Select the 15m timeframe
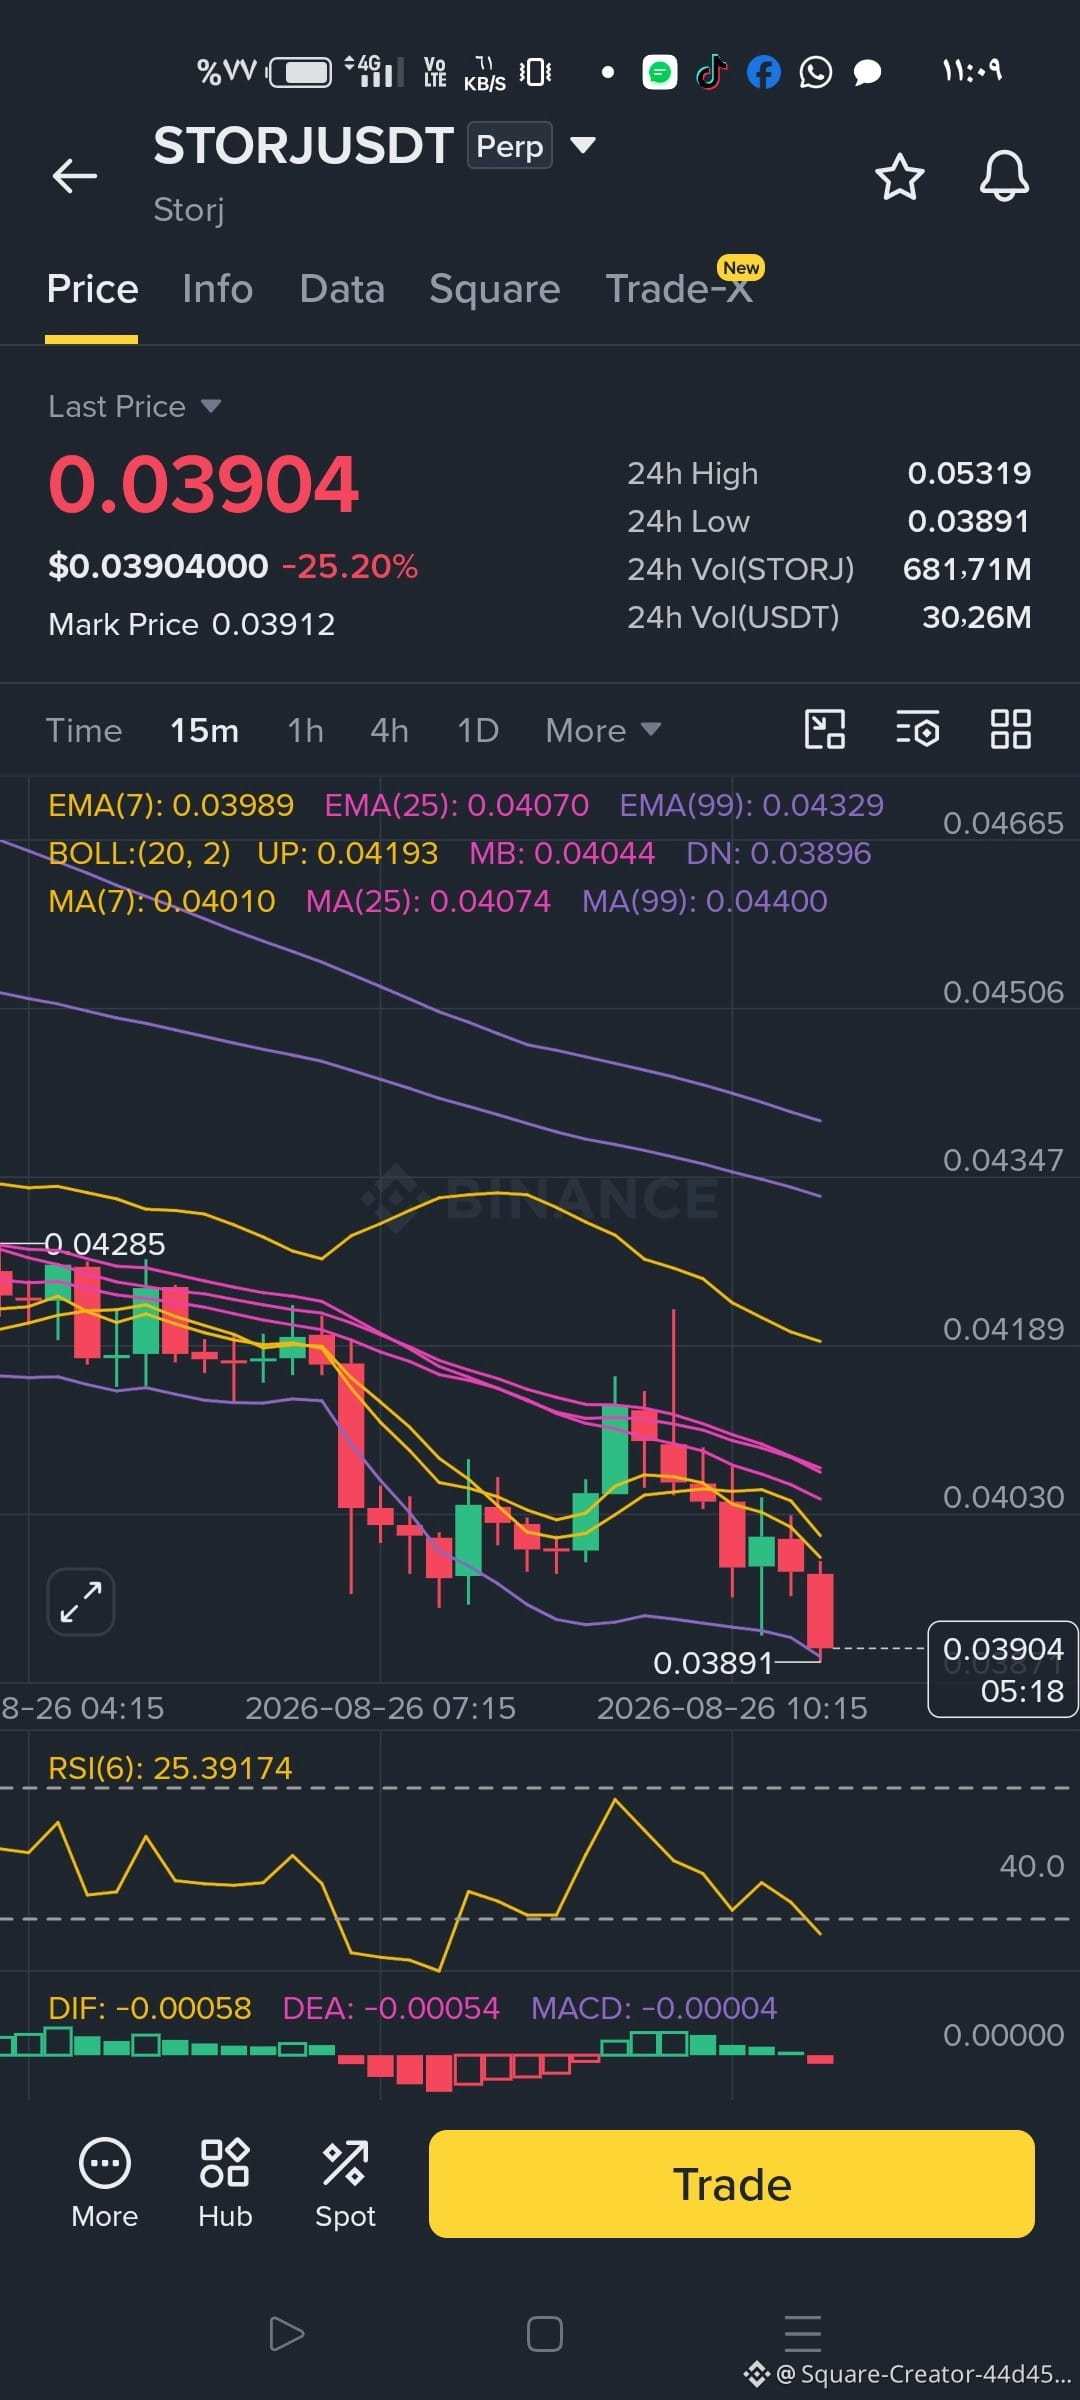This screenshot has width=1080, height=2400. [x=204, y=730]
